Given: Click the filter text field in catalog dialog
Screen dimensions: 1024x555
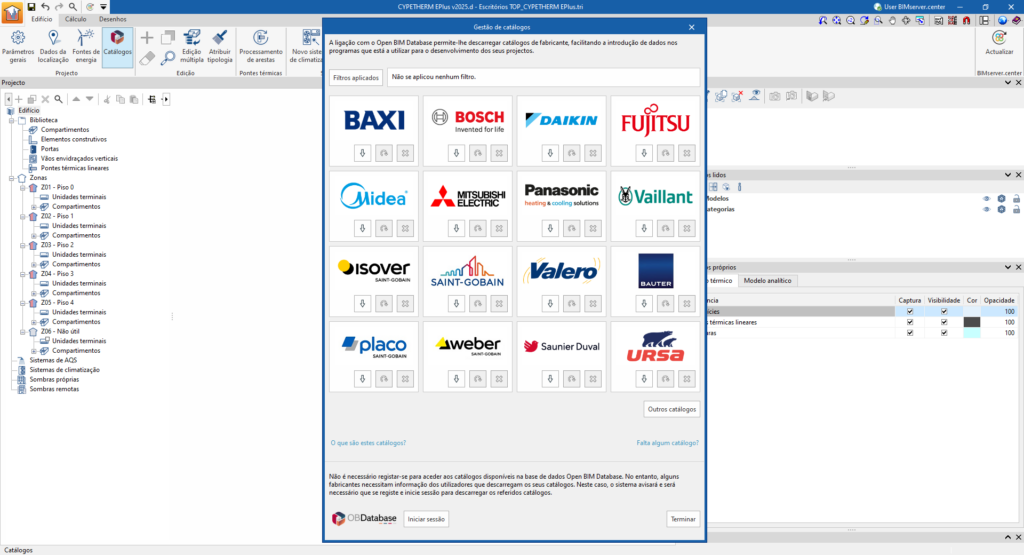Looking at the screenshot, I should pos(543,77).
